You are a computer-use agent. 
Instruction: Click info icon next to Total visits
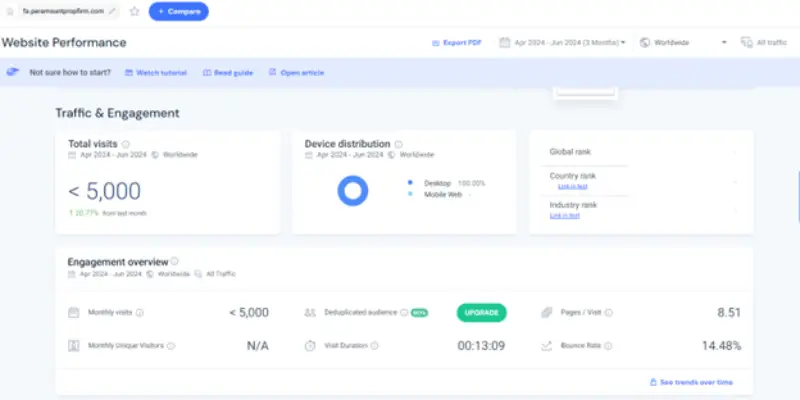pos(126,144)
